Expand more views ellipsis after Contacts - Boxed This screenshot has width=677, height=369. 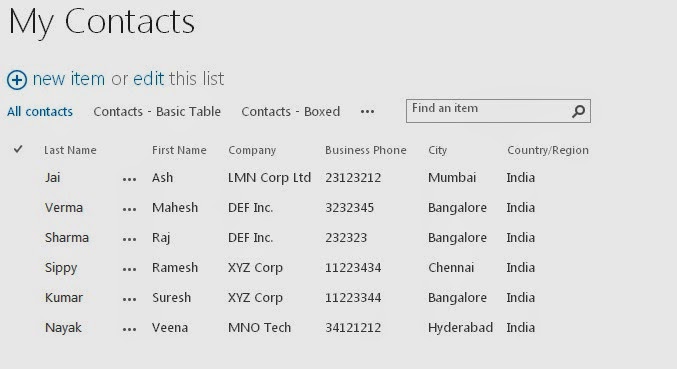tap(367, 112)
